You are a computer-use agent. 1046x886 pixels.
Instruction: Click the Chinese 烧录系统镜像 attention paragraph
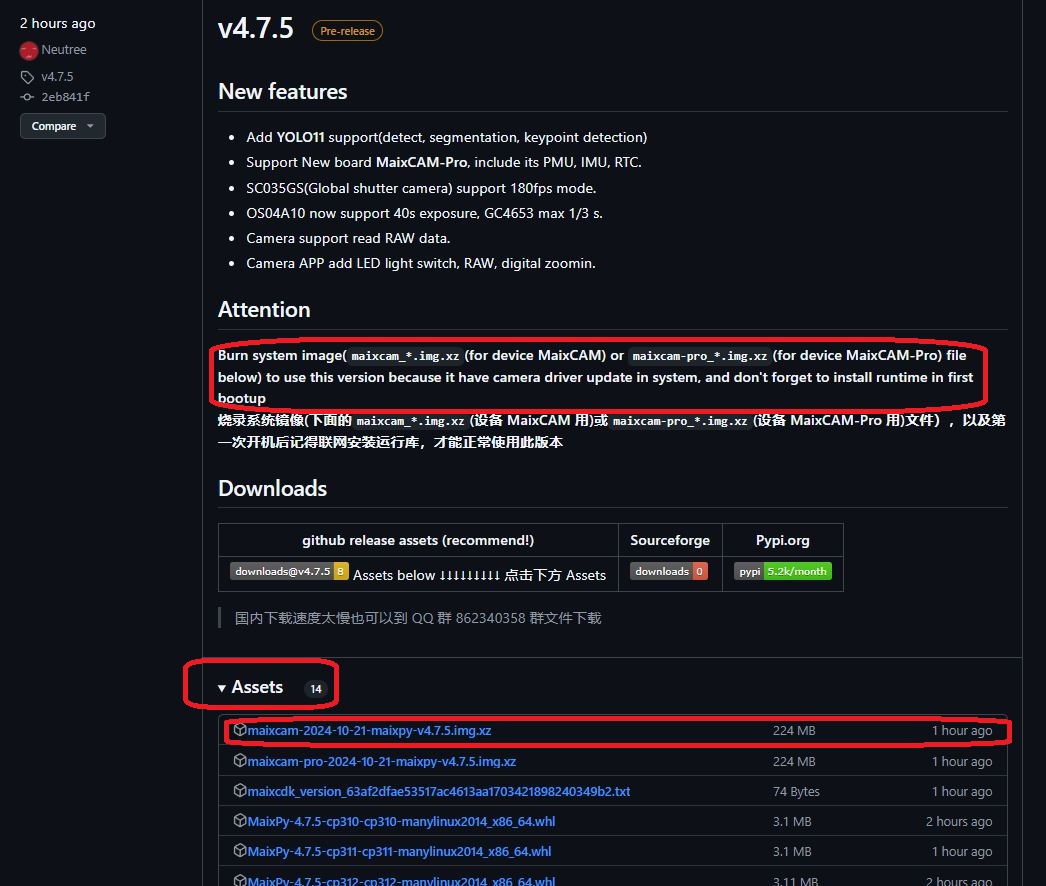click(x=611, y=431)
